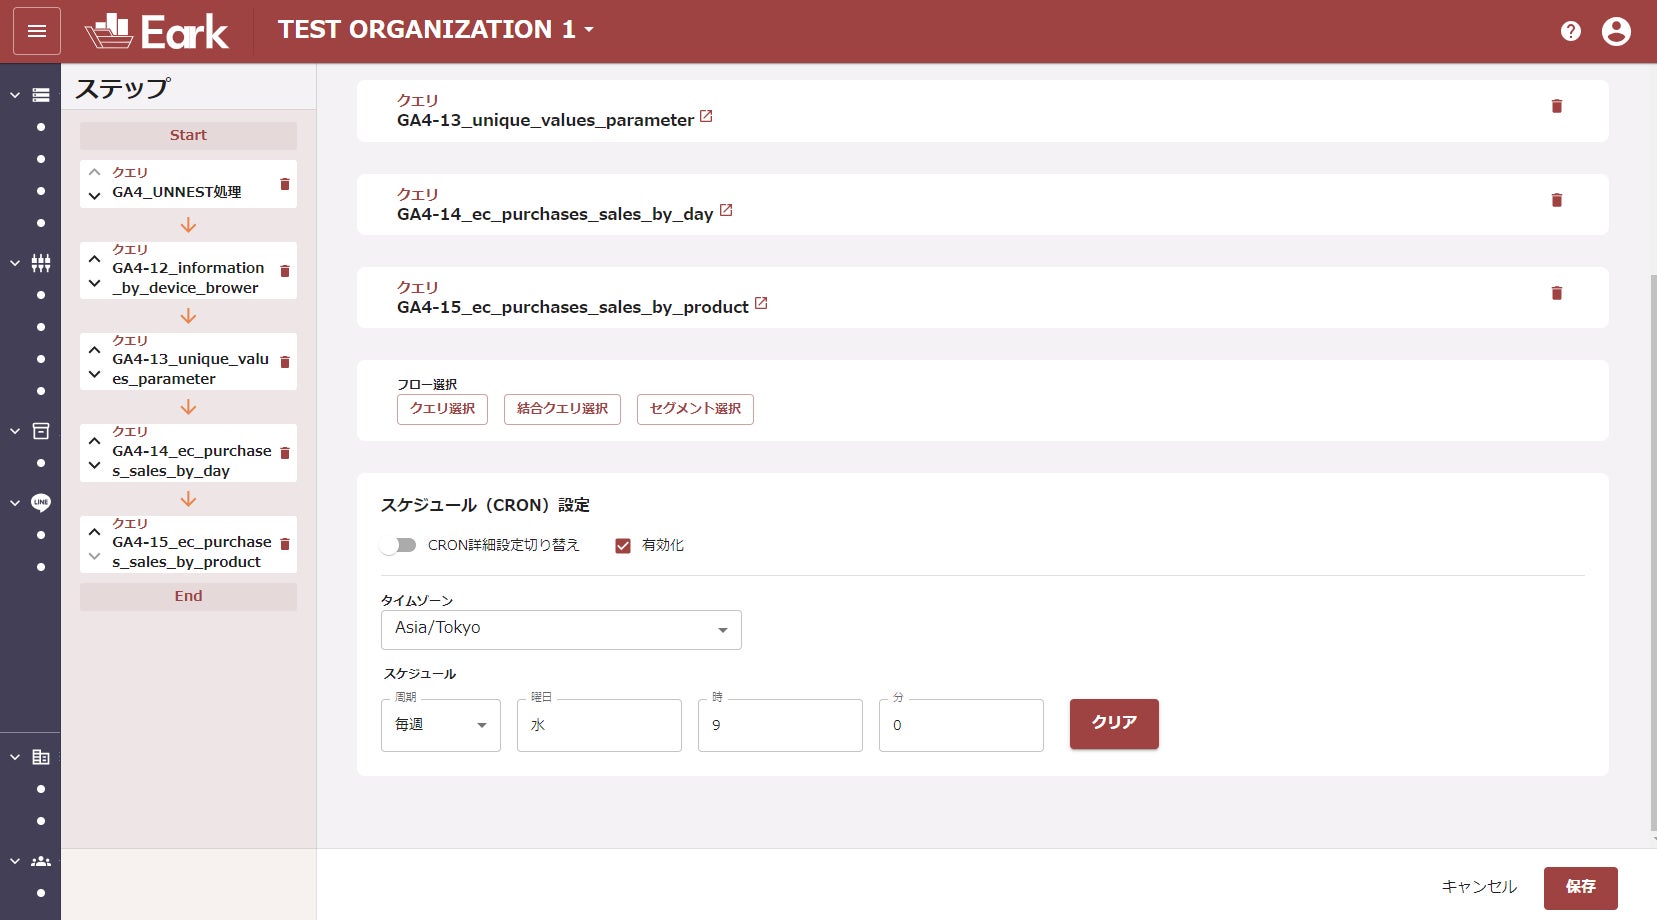The height and width of the screenshot is (920, 1657).
Task: Move GA4-13_unique_values_parameter step down
Action: pyautogui.click(x=95, y=374)
